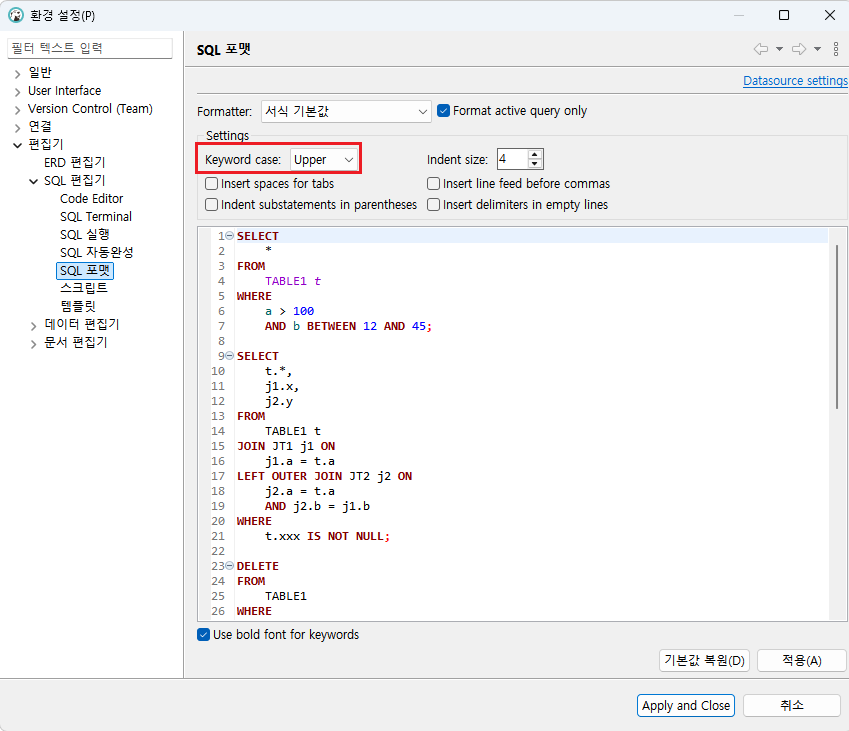
Task: Expand the User Interface tree node
Action: pos(17,92)
